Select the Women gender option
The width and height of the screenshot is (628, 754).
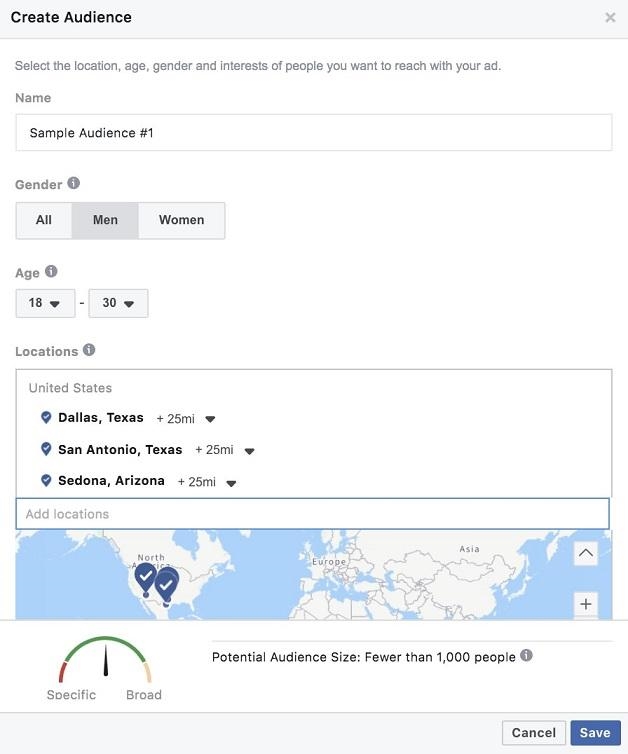coord(181,220)
